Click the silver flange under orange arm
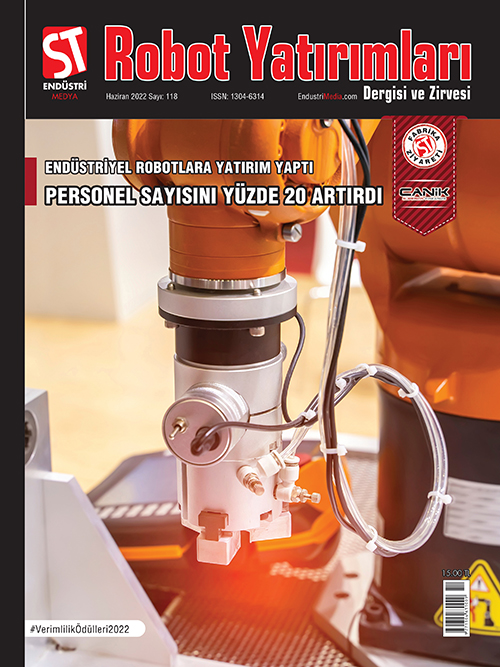This screenshot has width=500, height=667. click(227, 298)
